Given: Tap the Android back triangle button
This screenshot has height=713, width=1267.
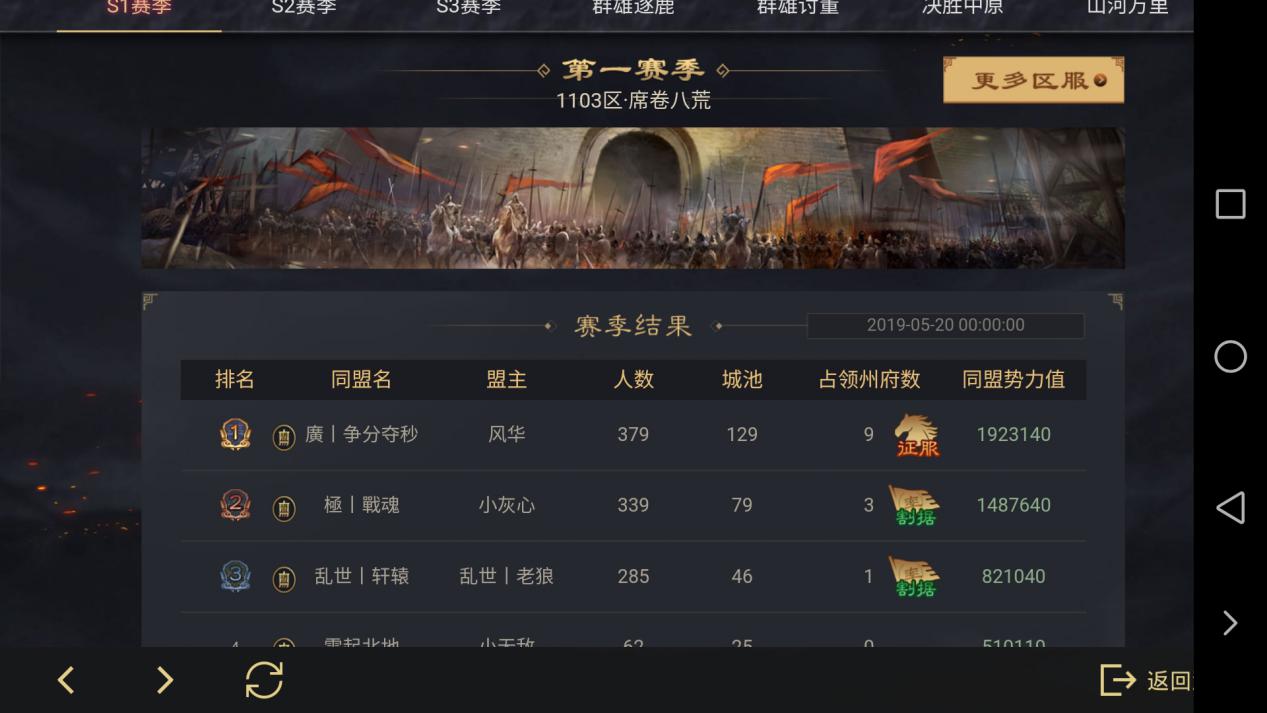Looking at the screenshot, I should point(1230,508).
